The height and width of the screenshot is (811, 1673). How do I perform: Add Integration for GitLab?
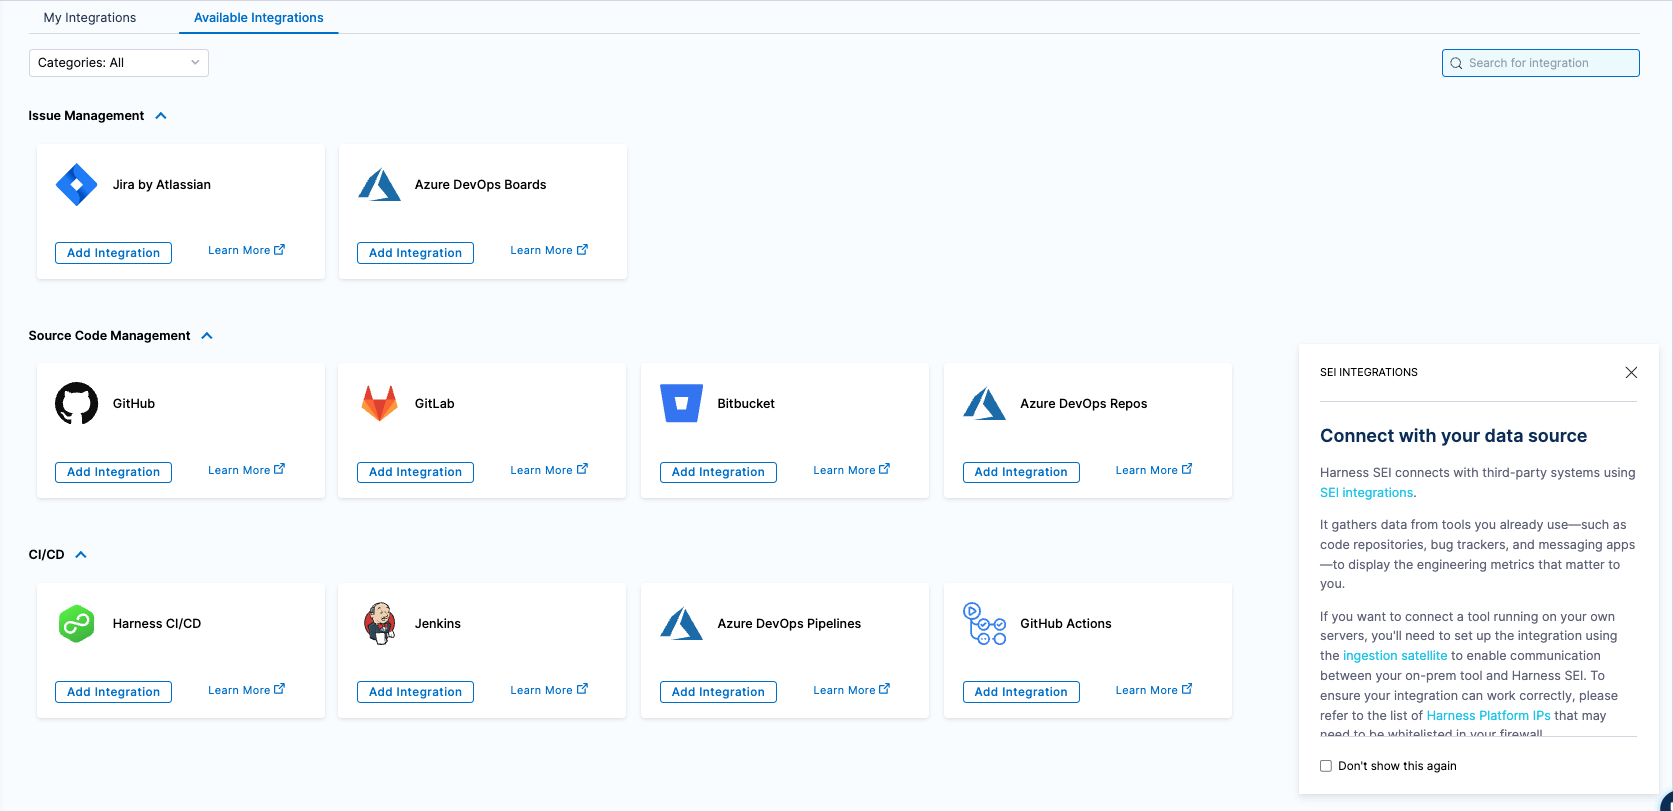click(x=415, y=472)
